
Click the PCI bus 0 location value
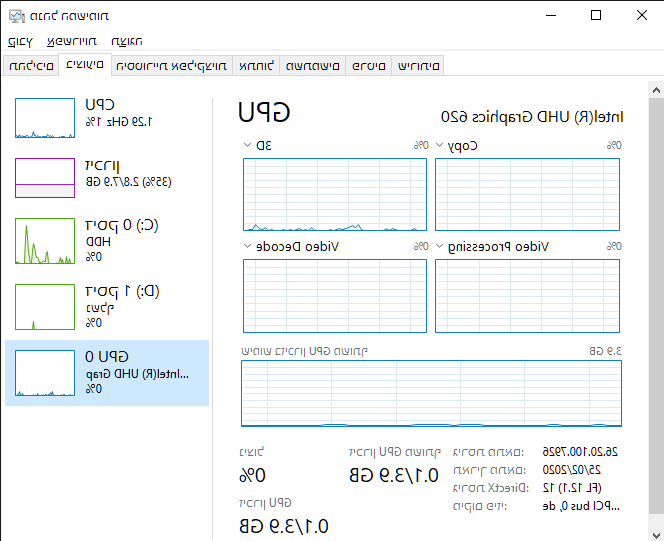[x=581, y=506]
